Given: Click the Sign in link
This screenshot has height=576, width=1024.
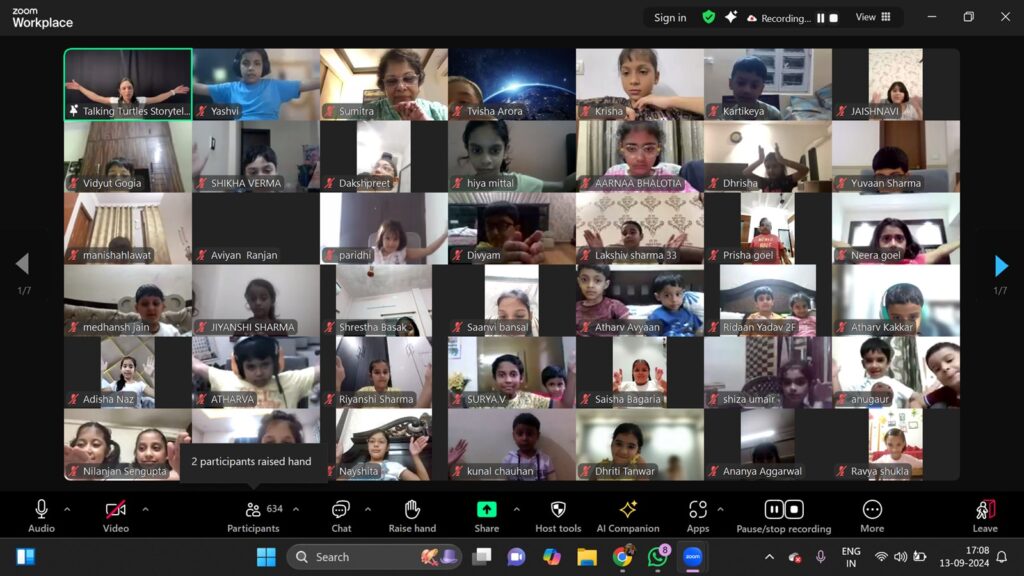Looking at the screenshot, I should (670, 17).
